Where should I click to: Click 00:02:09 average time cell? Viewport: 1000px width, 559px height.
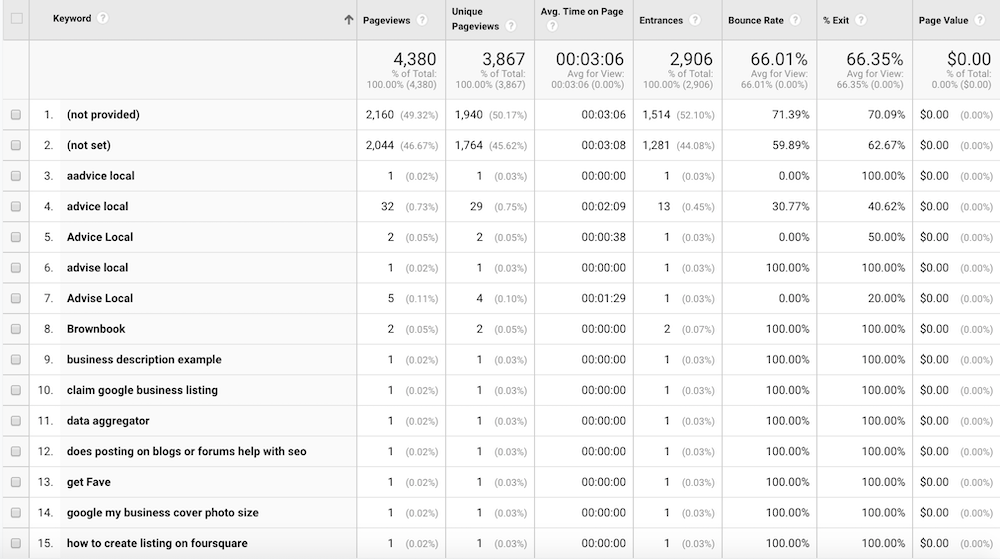tap(603, 207)
